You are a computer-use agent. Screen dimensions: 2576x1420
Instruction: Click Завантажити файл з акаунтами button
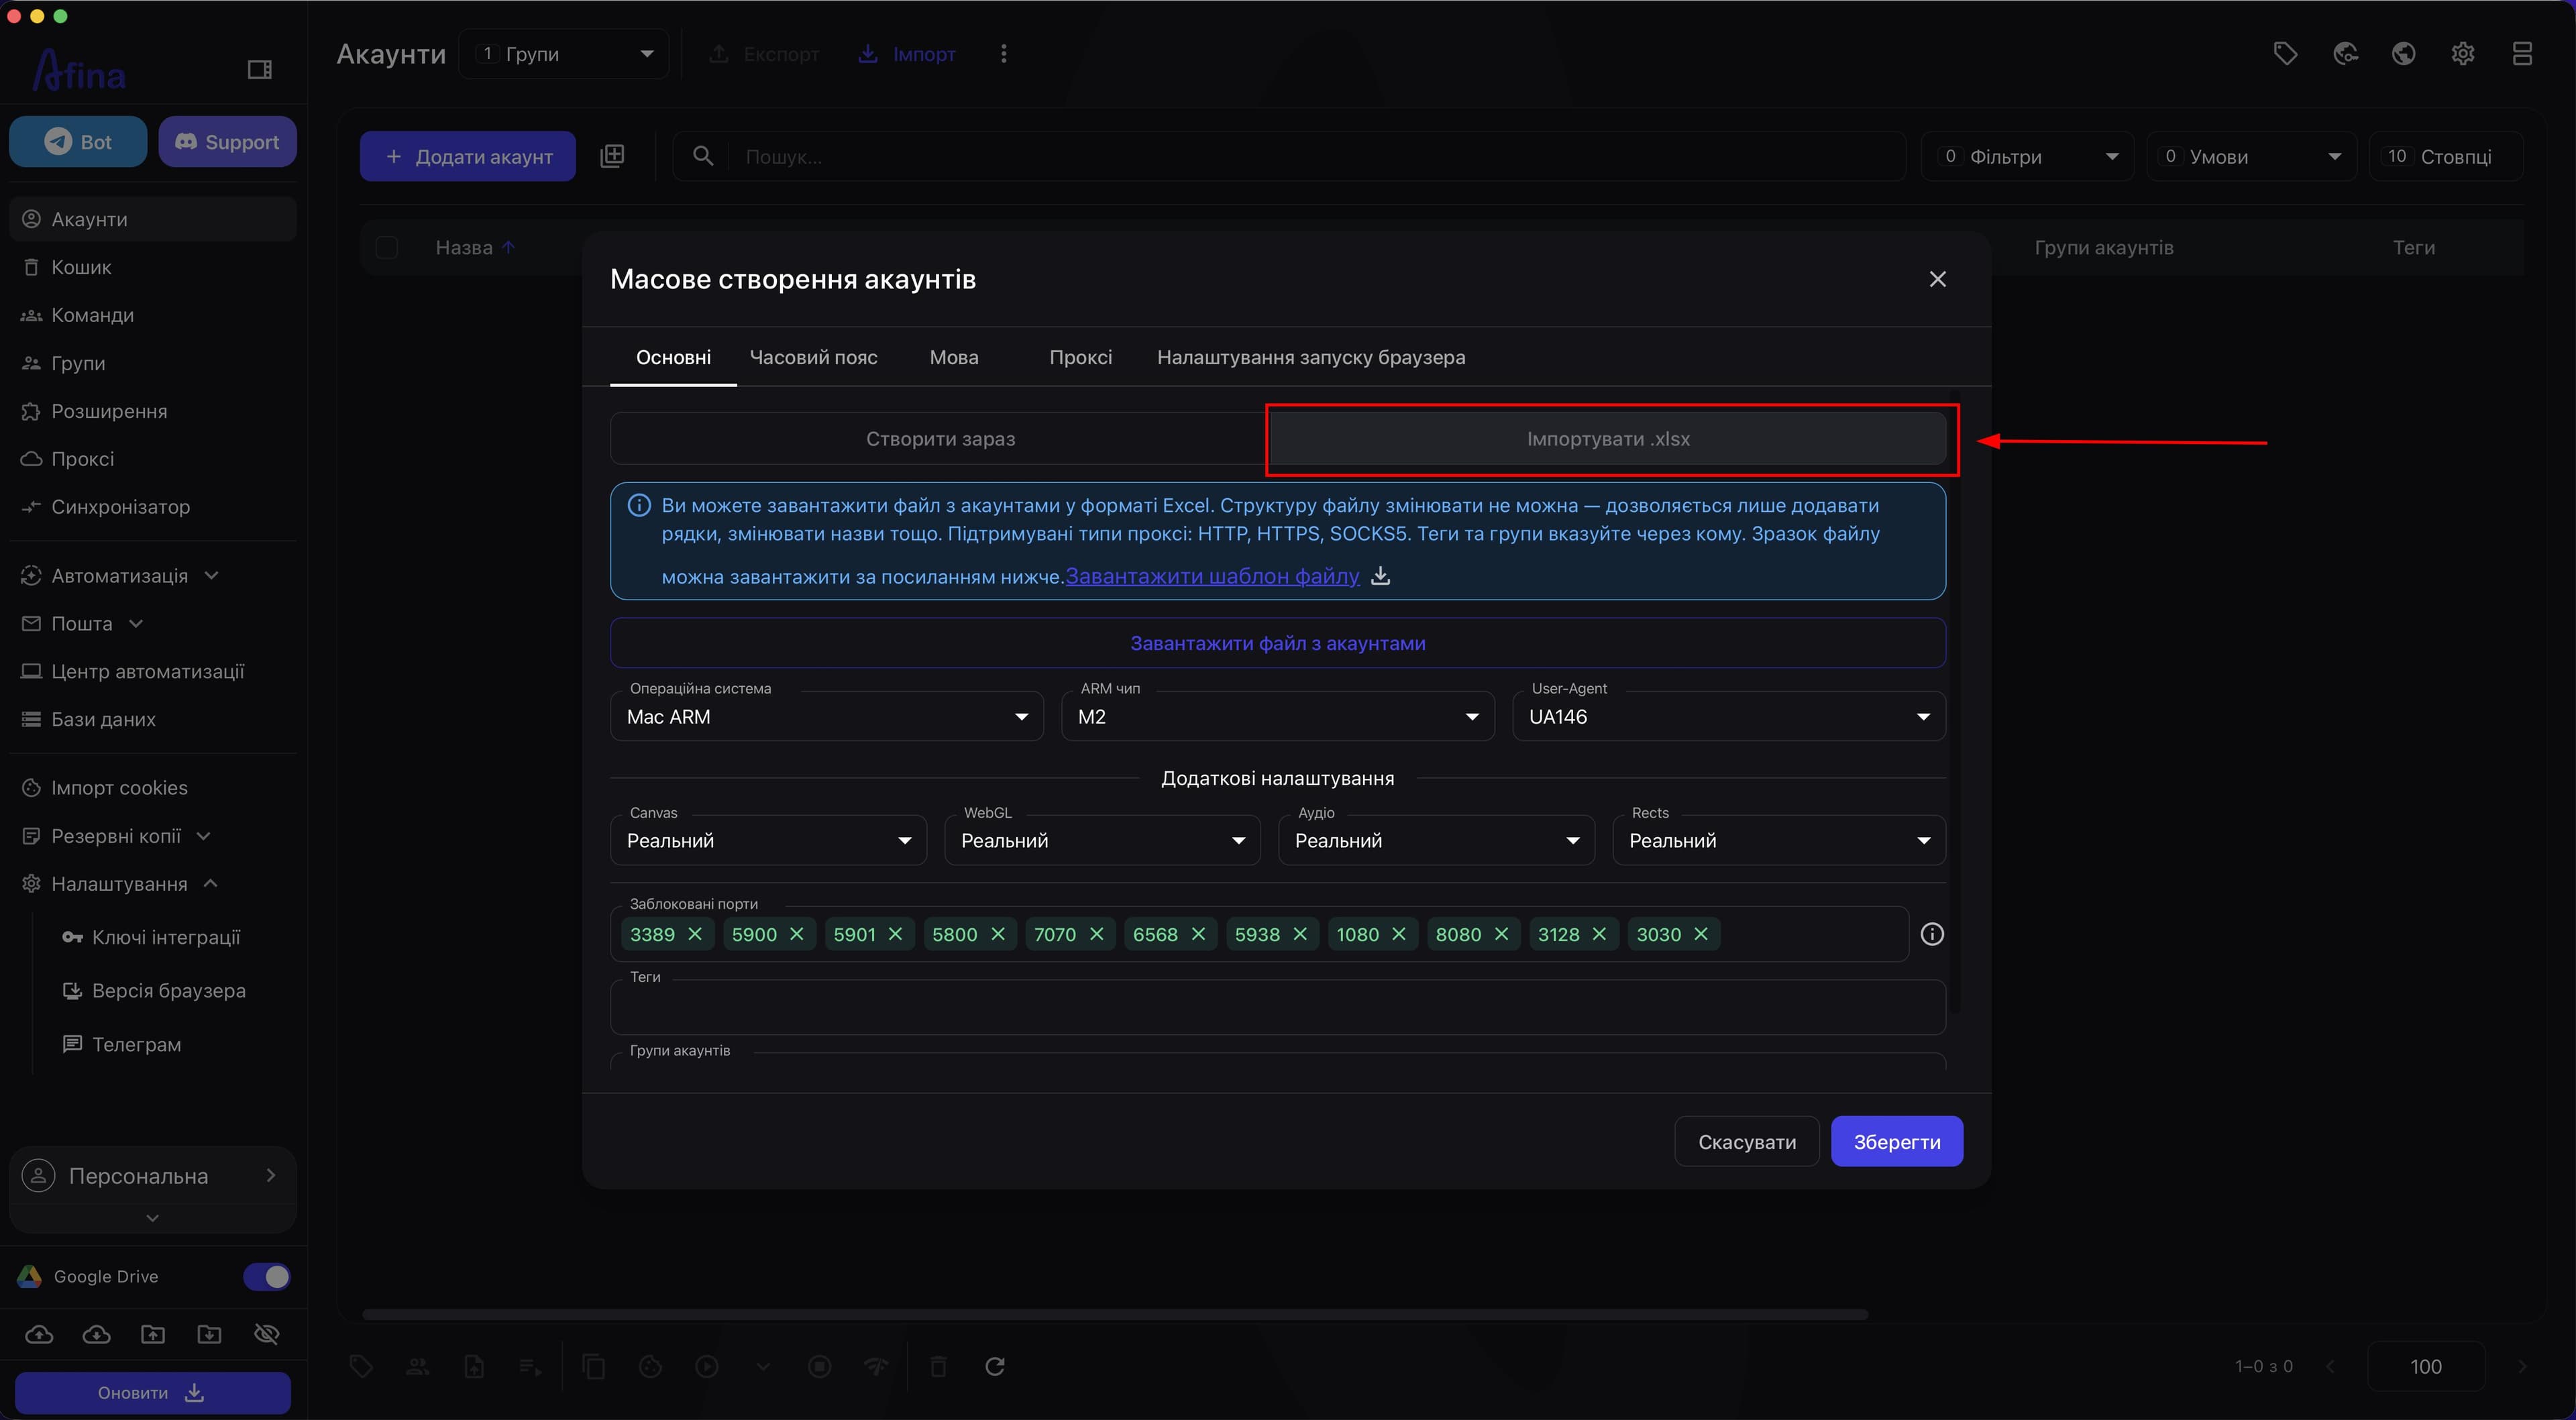coord(1278,643)
